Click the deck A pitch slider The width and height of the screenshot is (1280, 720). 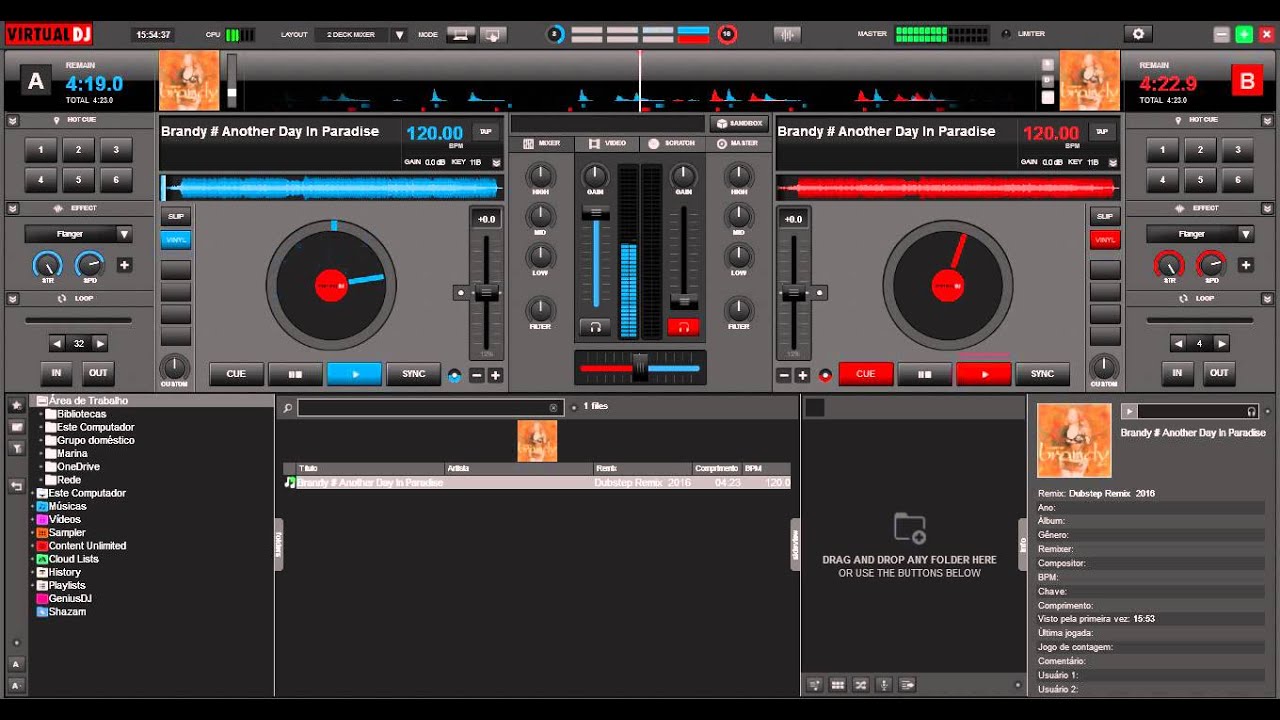pos(486,292)
